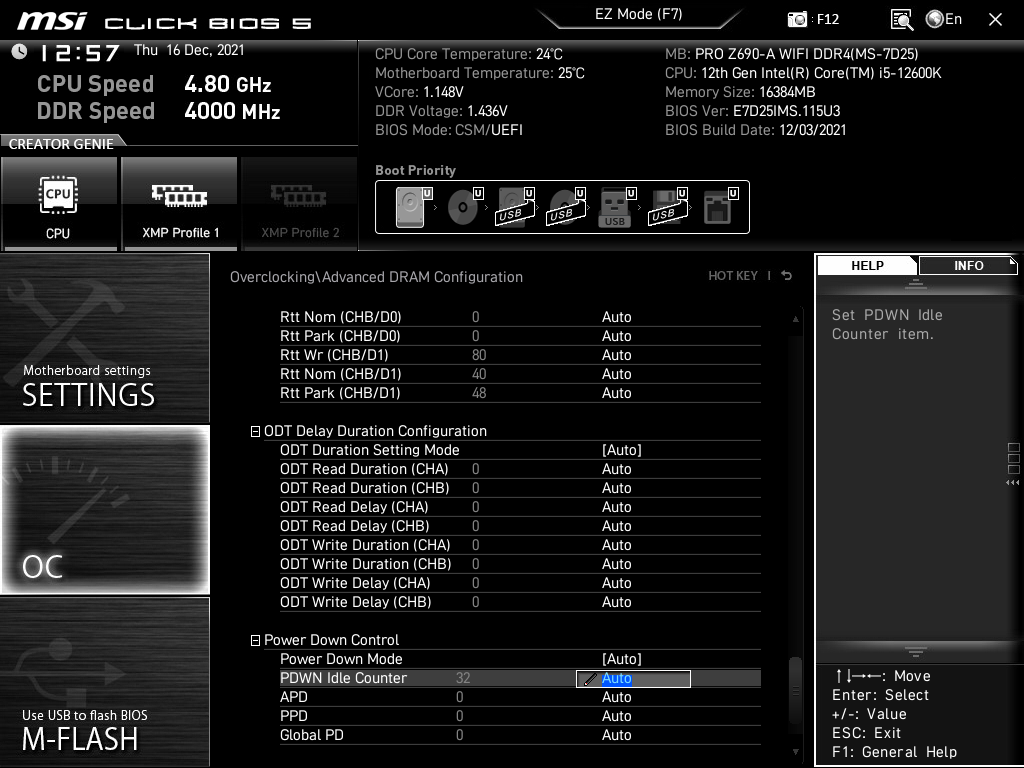The image size is (1024, 768).
Task: Click the help panel bottom grip handle
Action: pos(916,652)
